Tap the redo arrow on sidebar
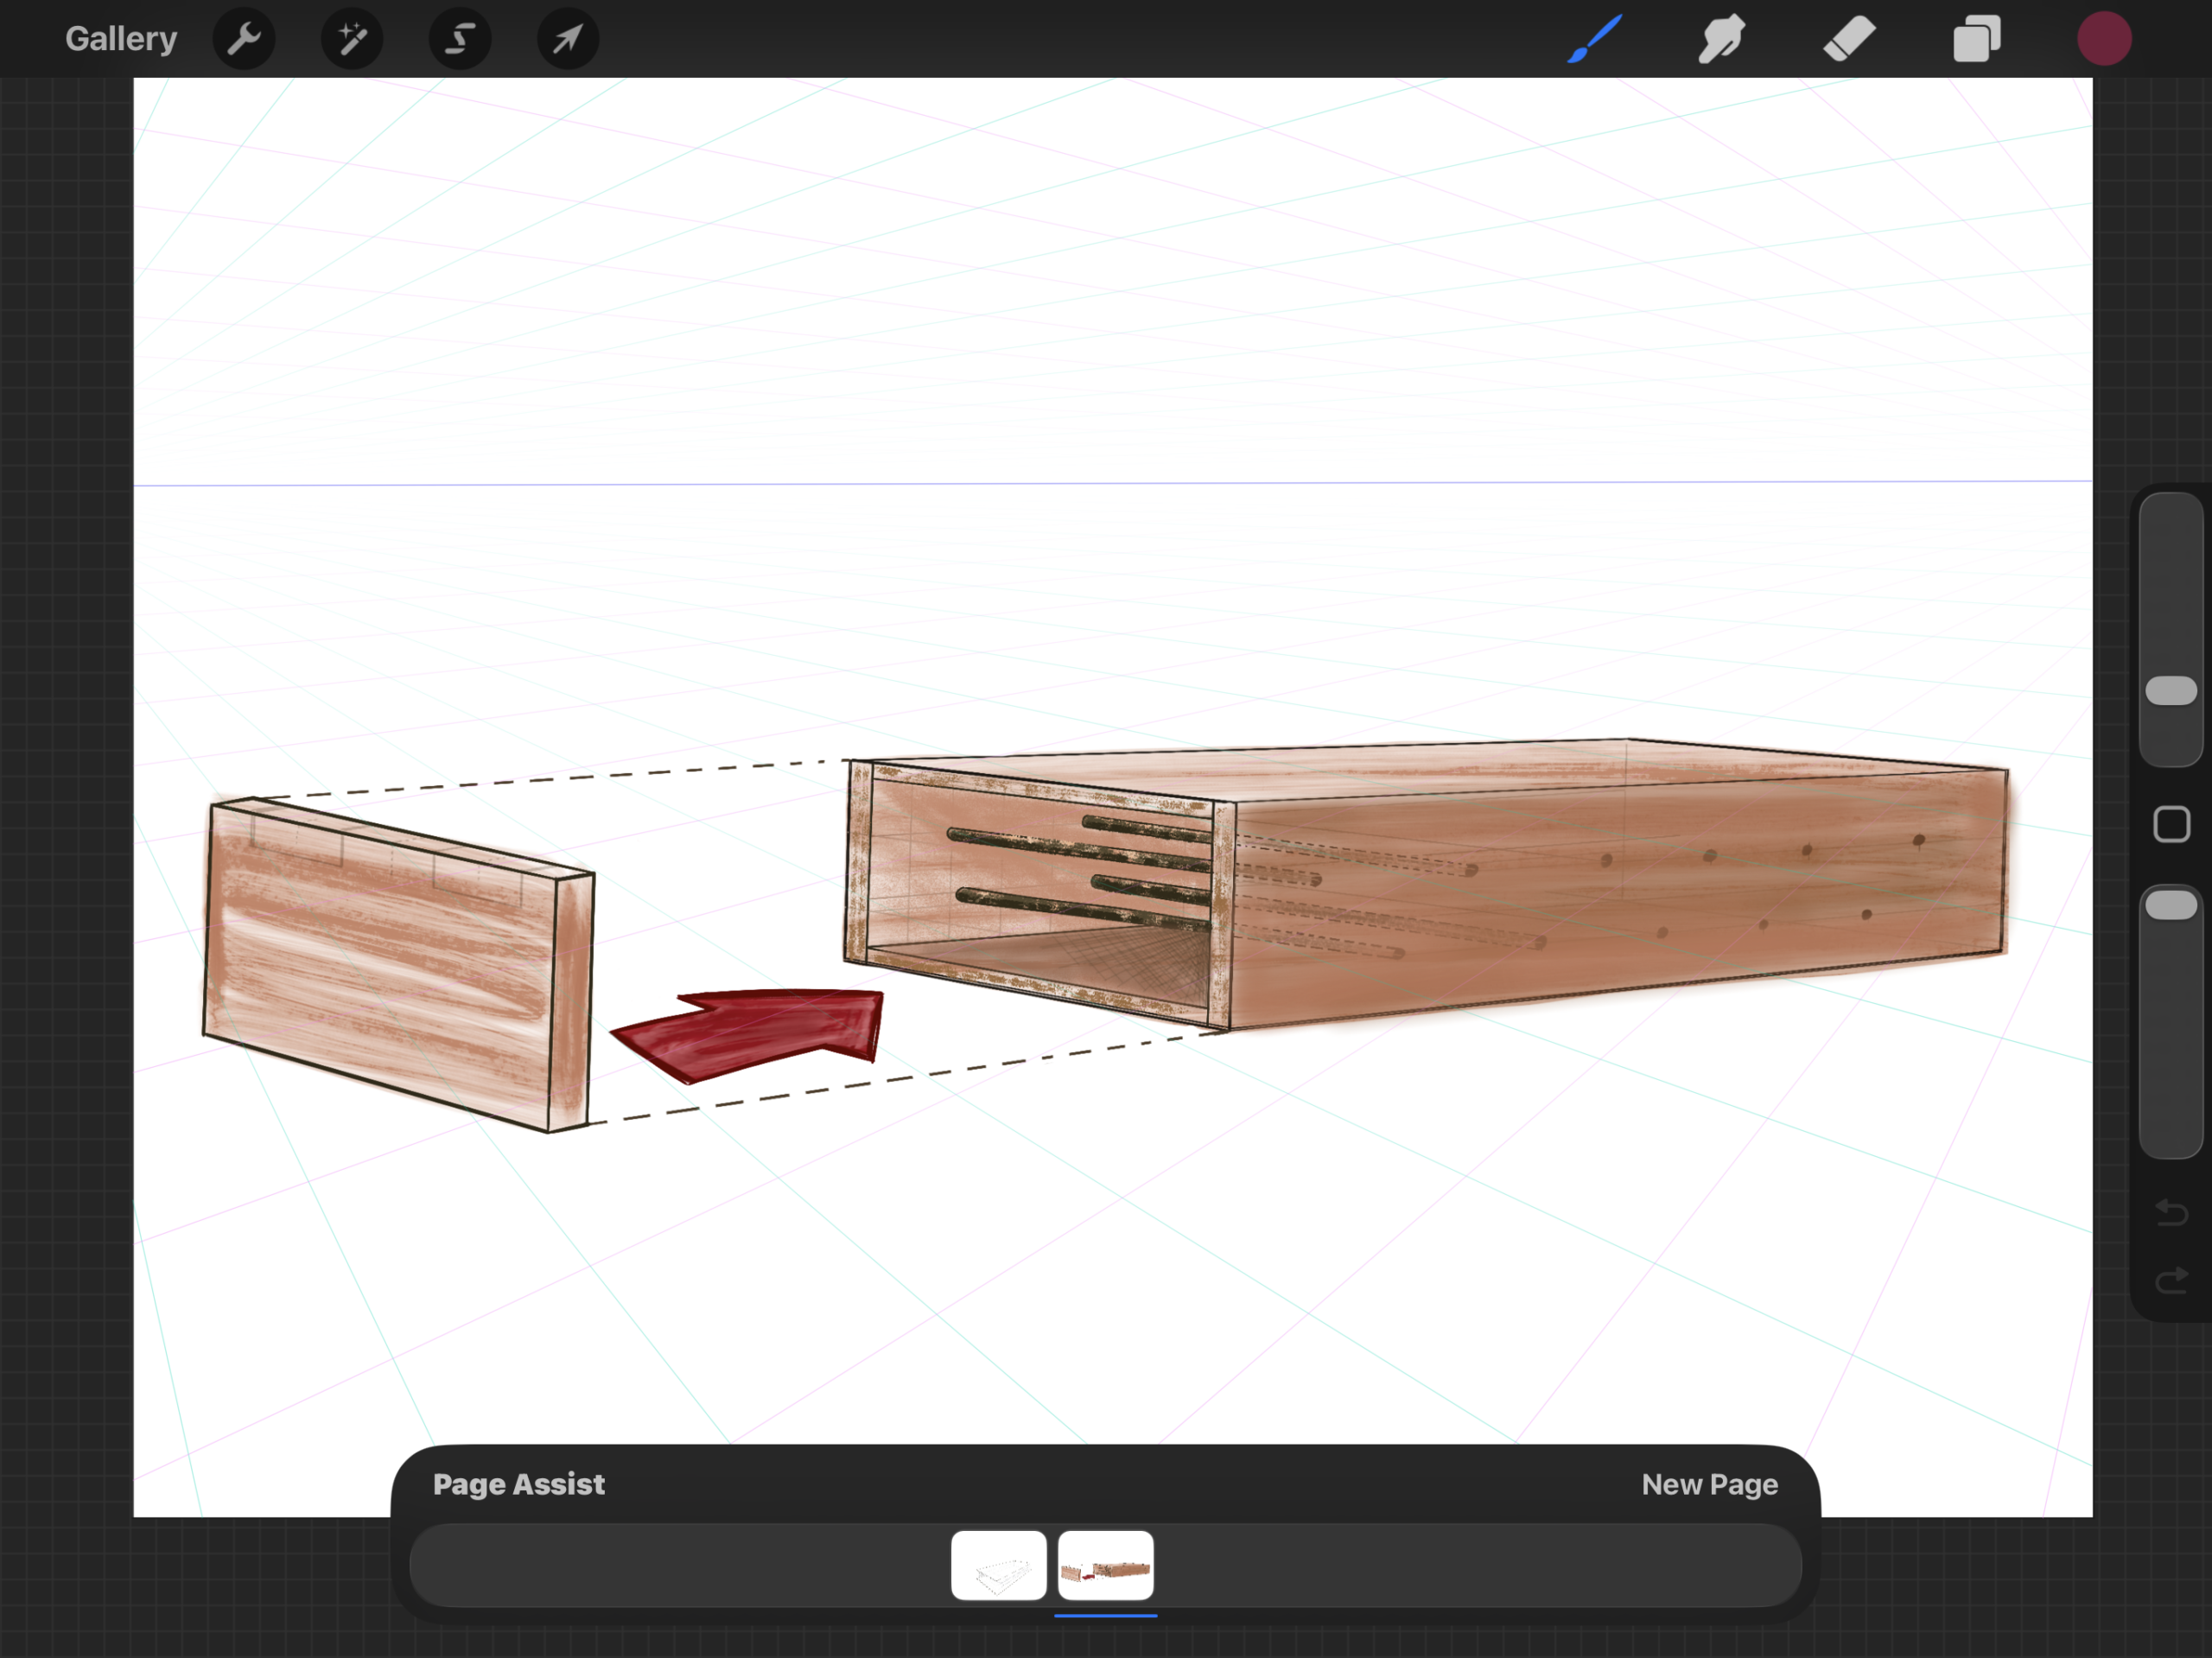Image resolution: width=2212 pixels, height=1658 pixels. pyautogui.click(x=2171, y=1280)
